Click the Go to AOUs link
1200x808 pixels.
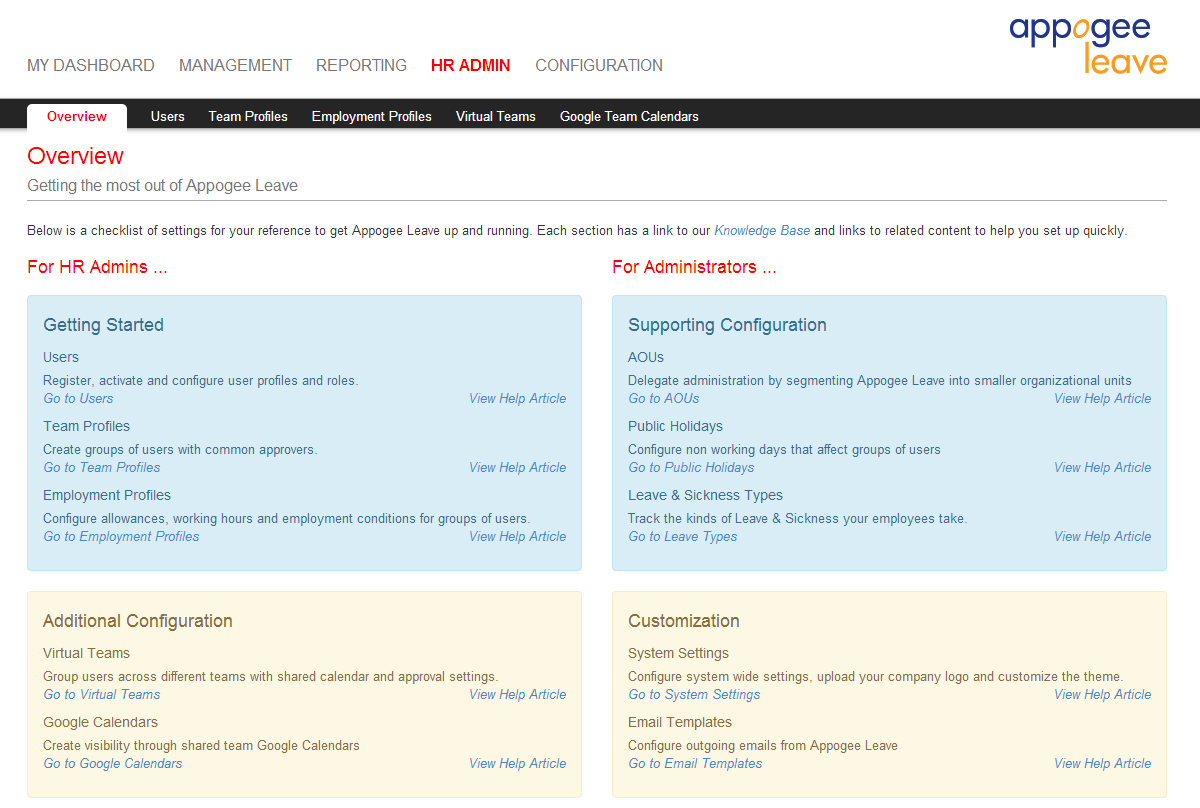pos(663,399)
